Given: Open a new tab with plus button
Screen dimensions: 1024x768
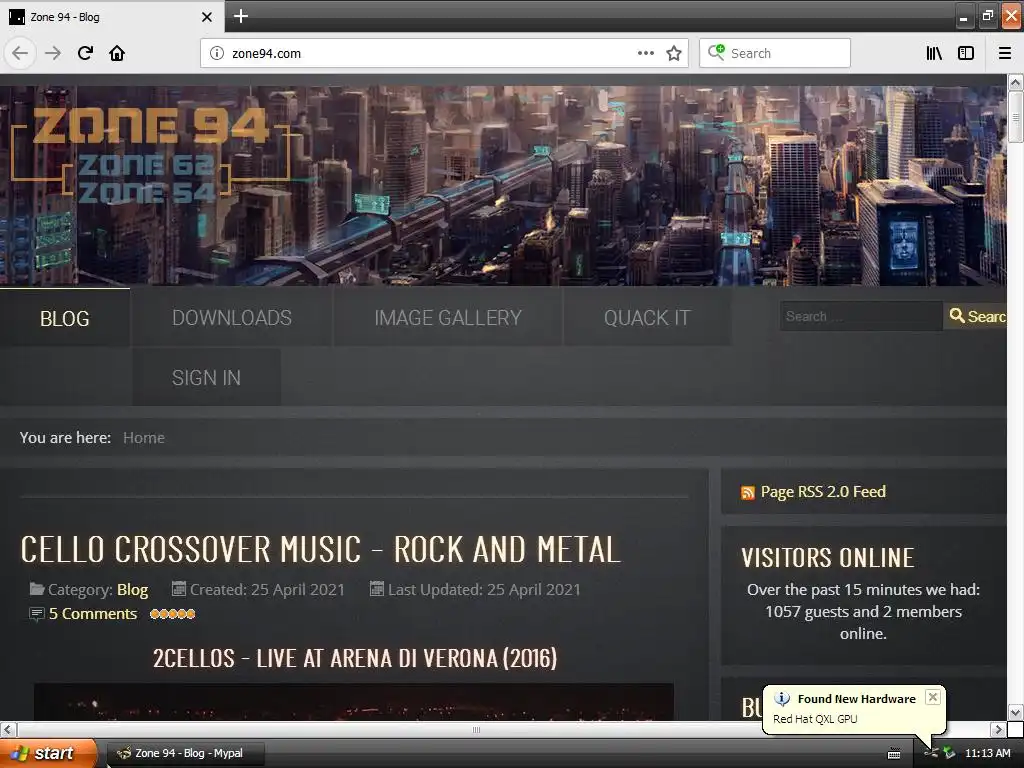Looking at the screenshot, I should pos(241,16).
